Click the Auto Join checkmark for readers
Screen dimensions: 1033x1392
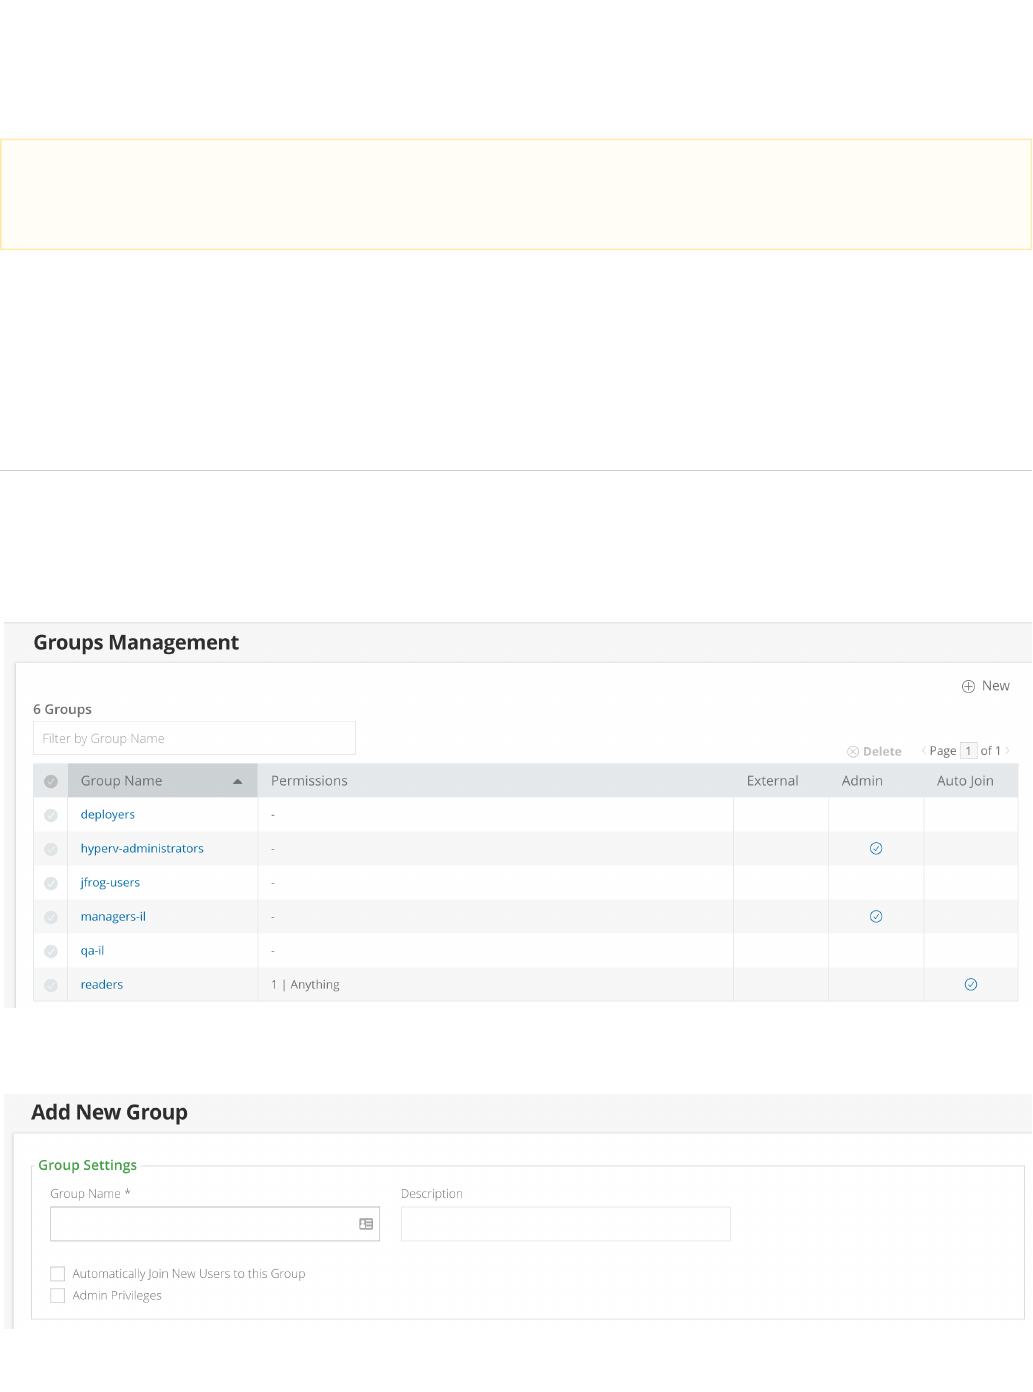971,985
